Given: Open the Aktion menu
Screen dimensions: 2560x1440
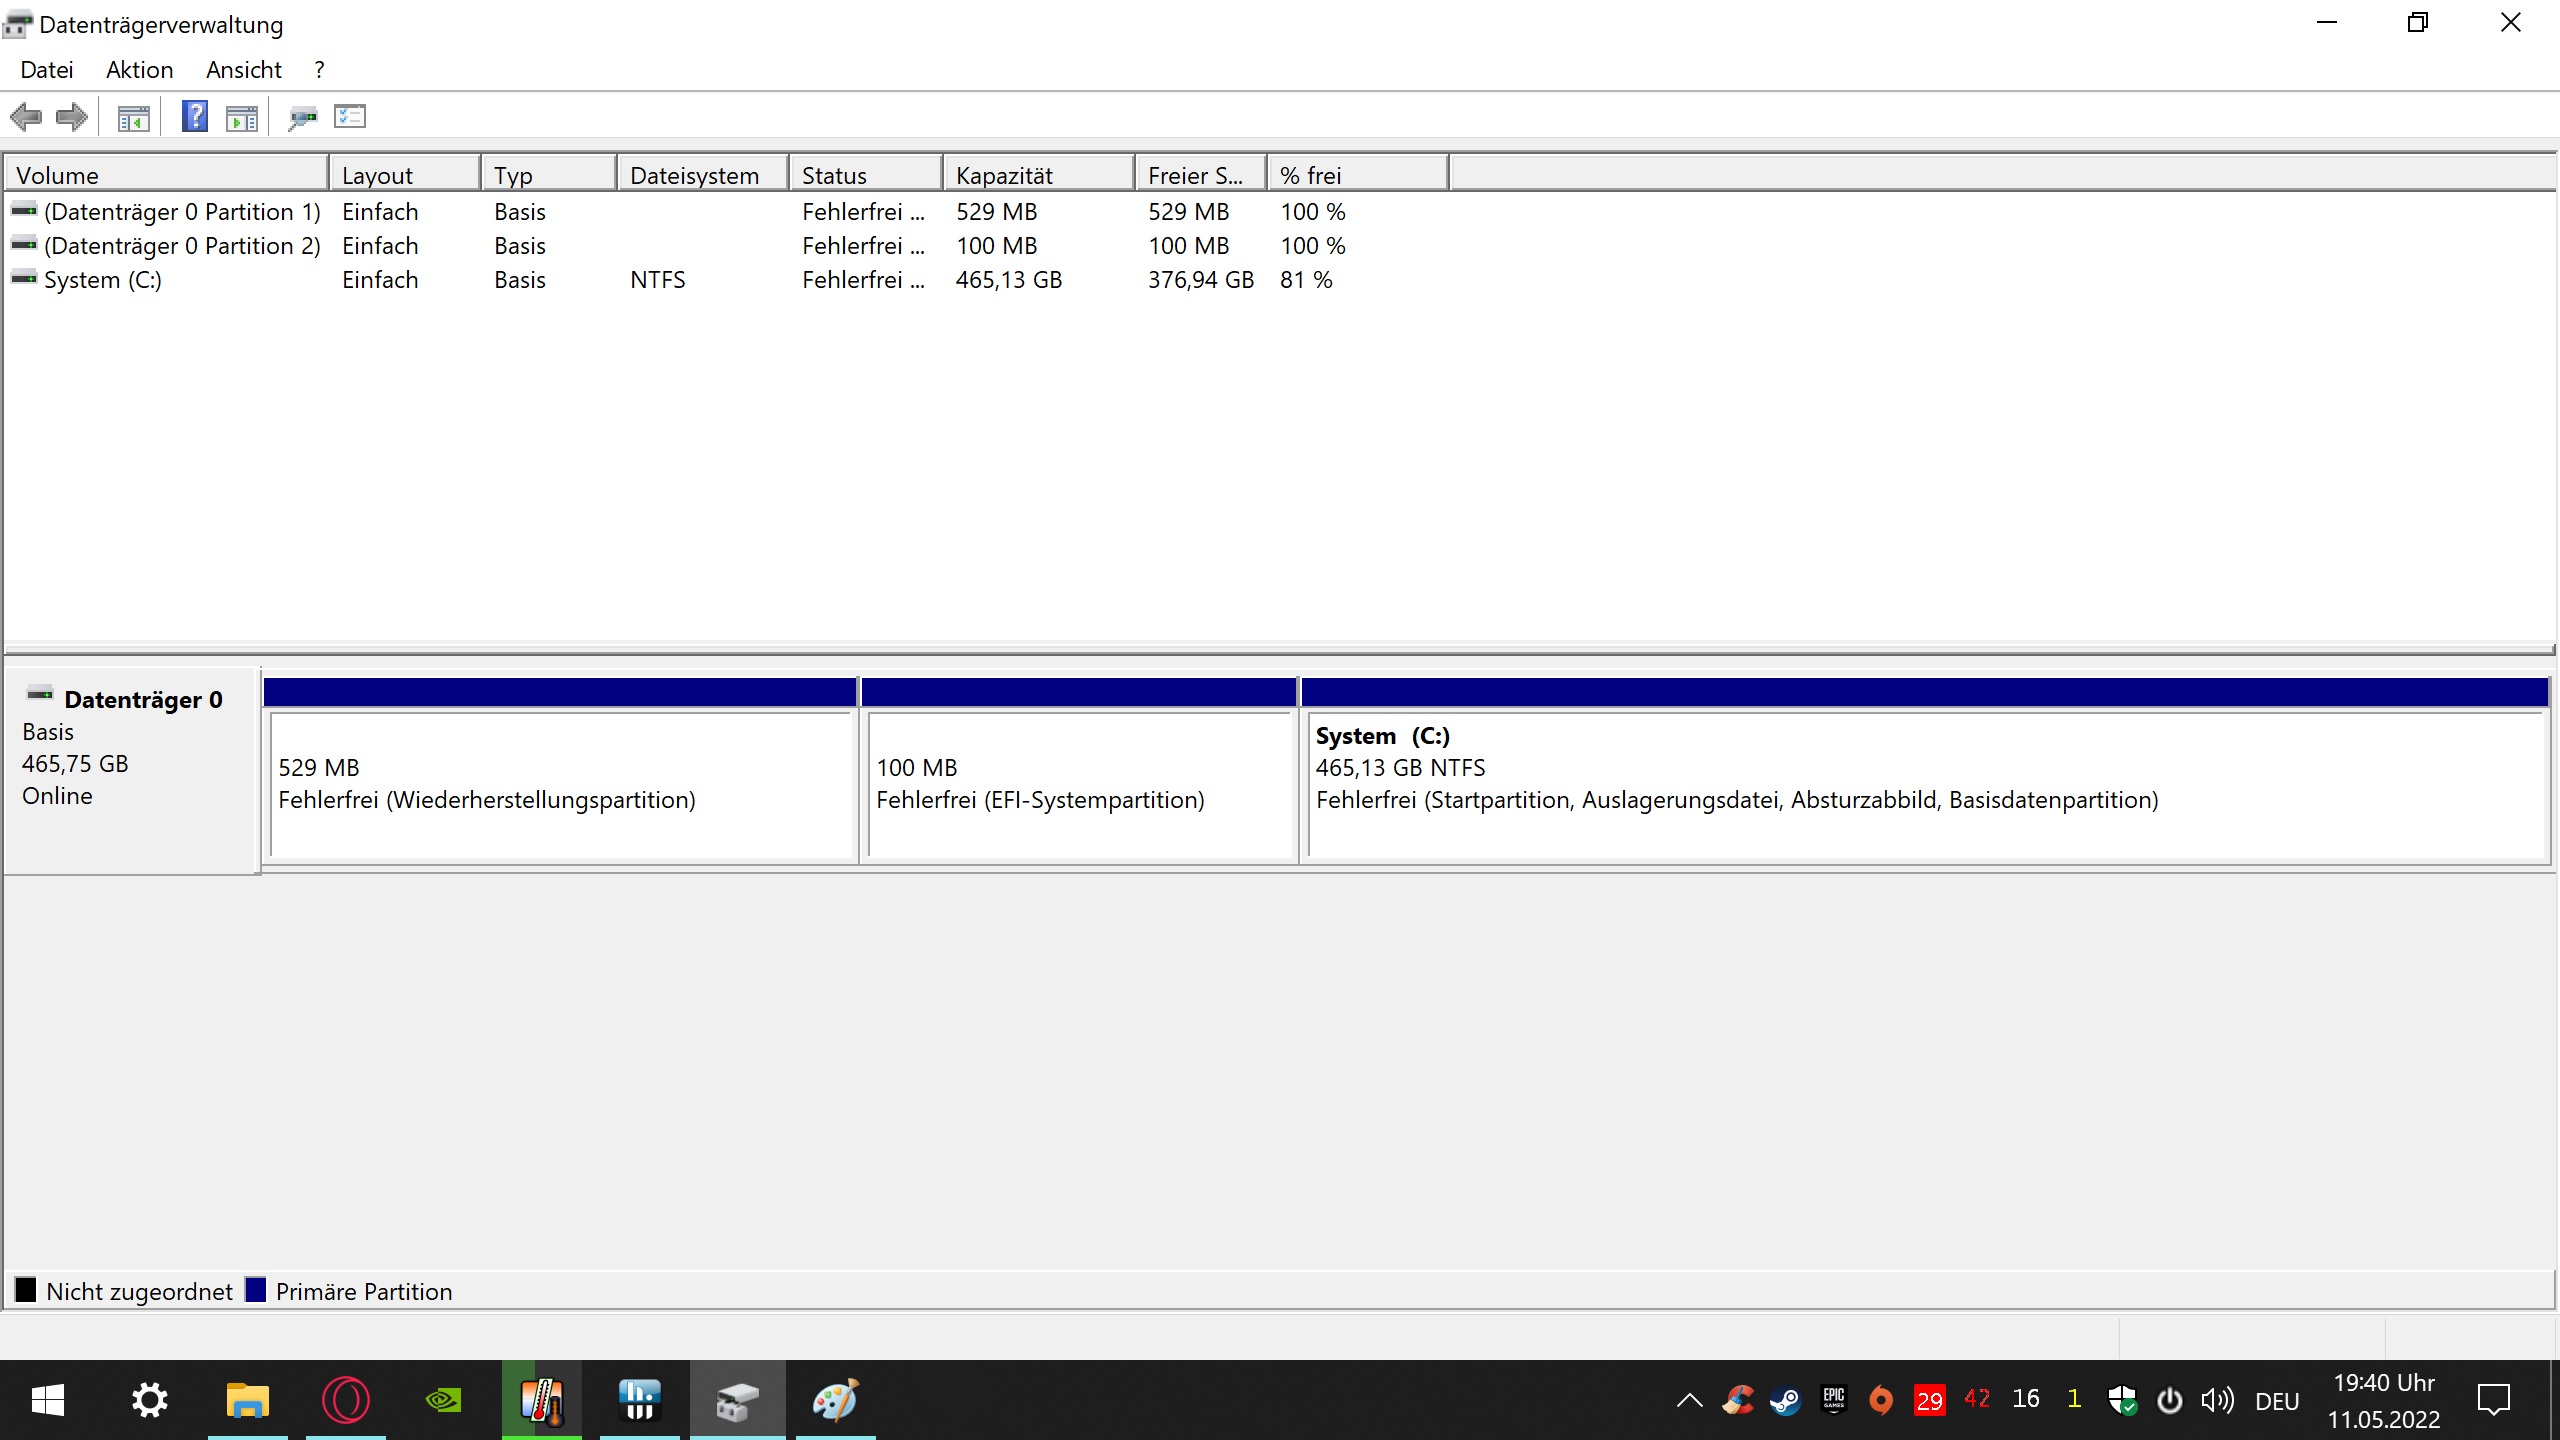Looking at the screenshot, I should (139, 70).
